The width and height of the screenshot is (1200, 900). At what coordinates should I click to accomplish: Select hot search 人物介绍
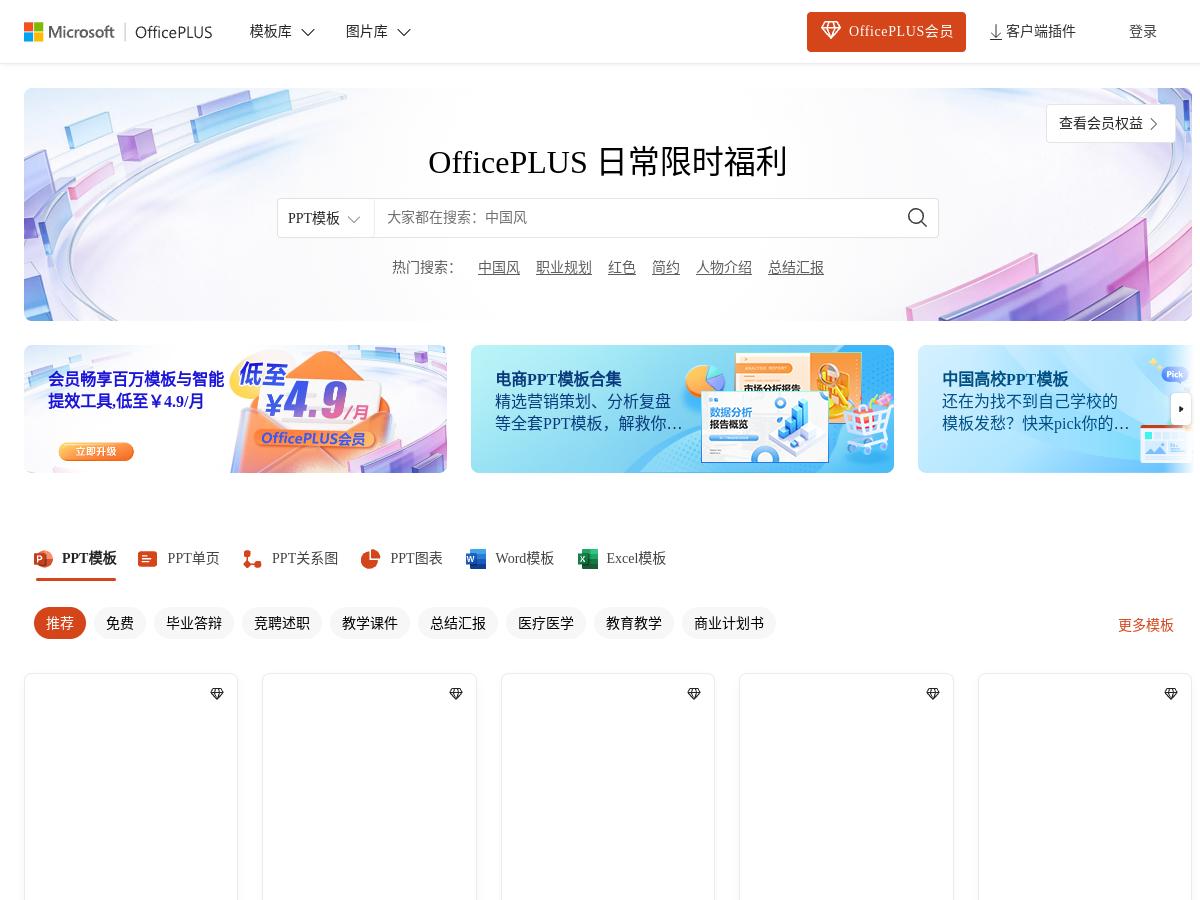(x=724, y=268)
